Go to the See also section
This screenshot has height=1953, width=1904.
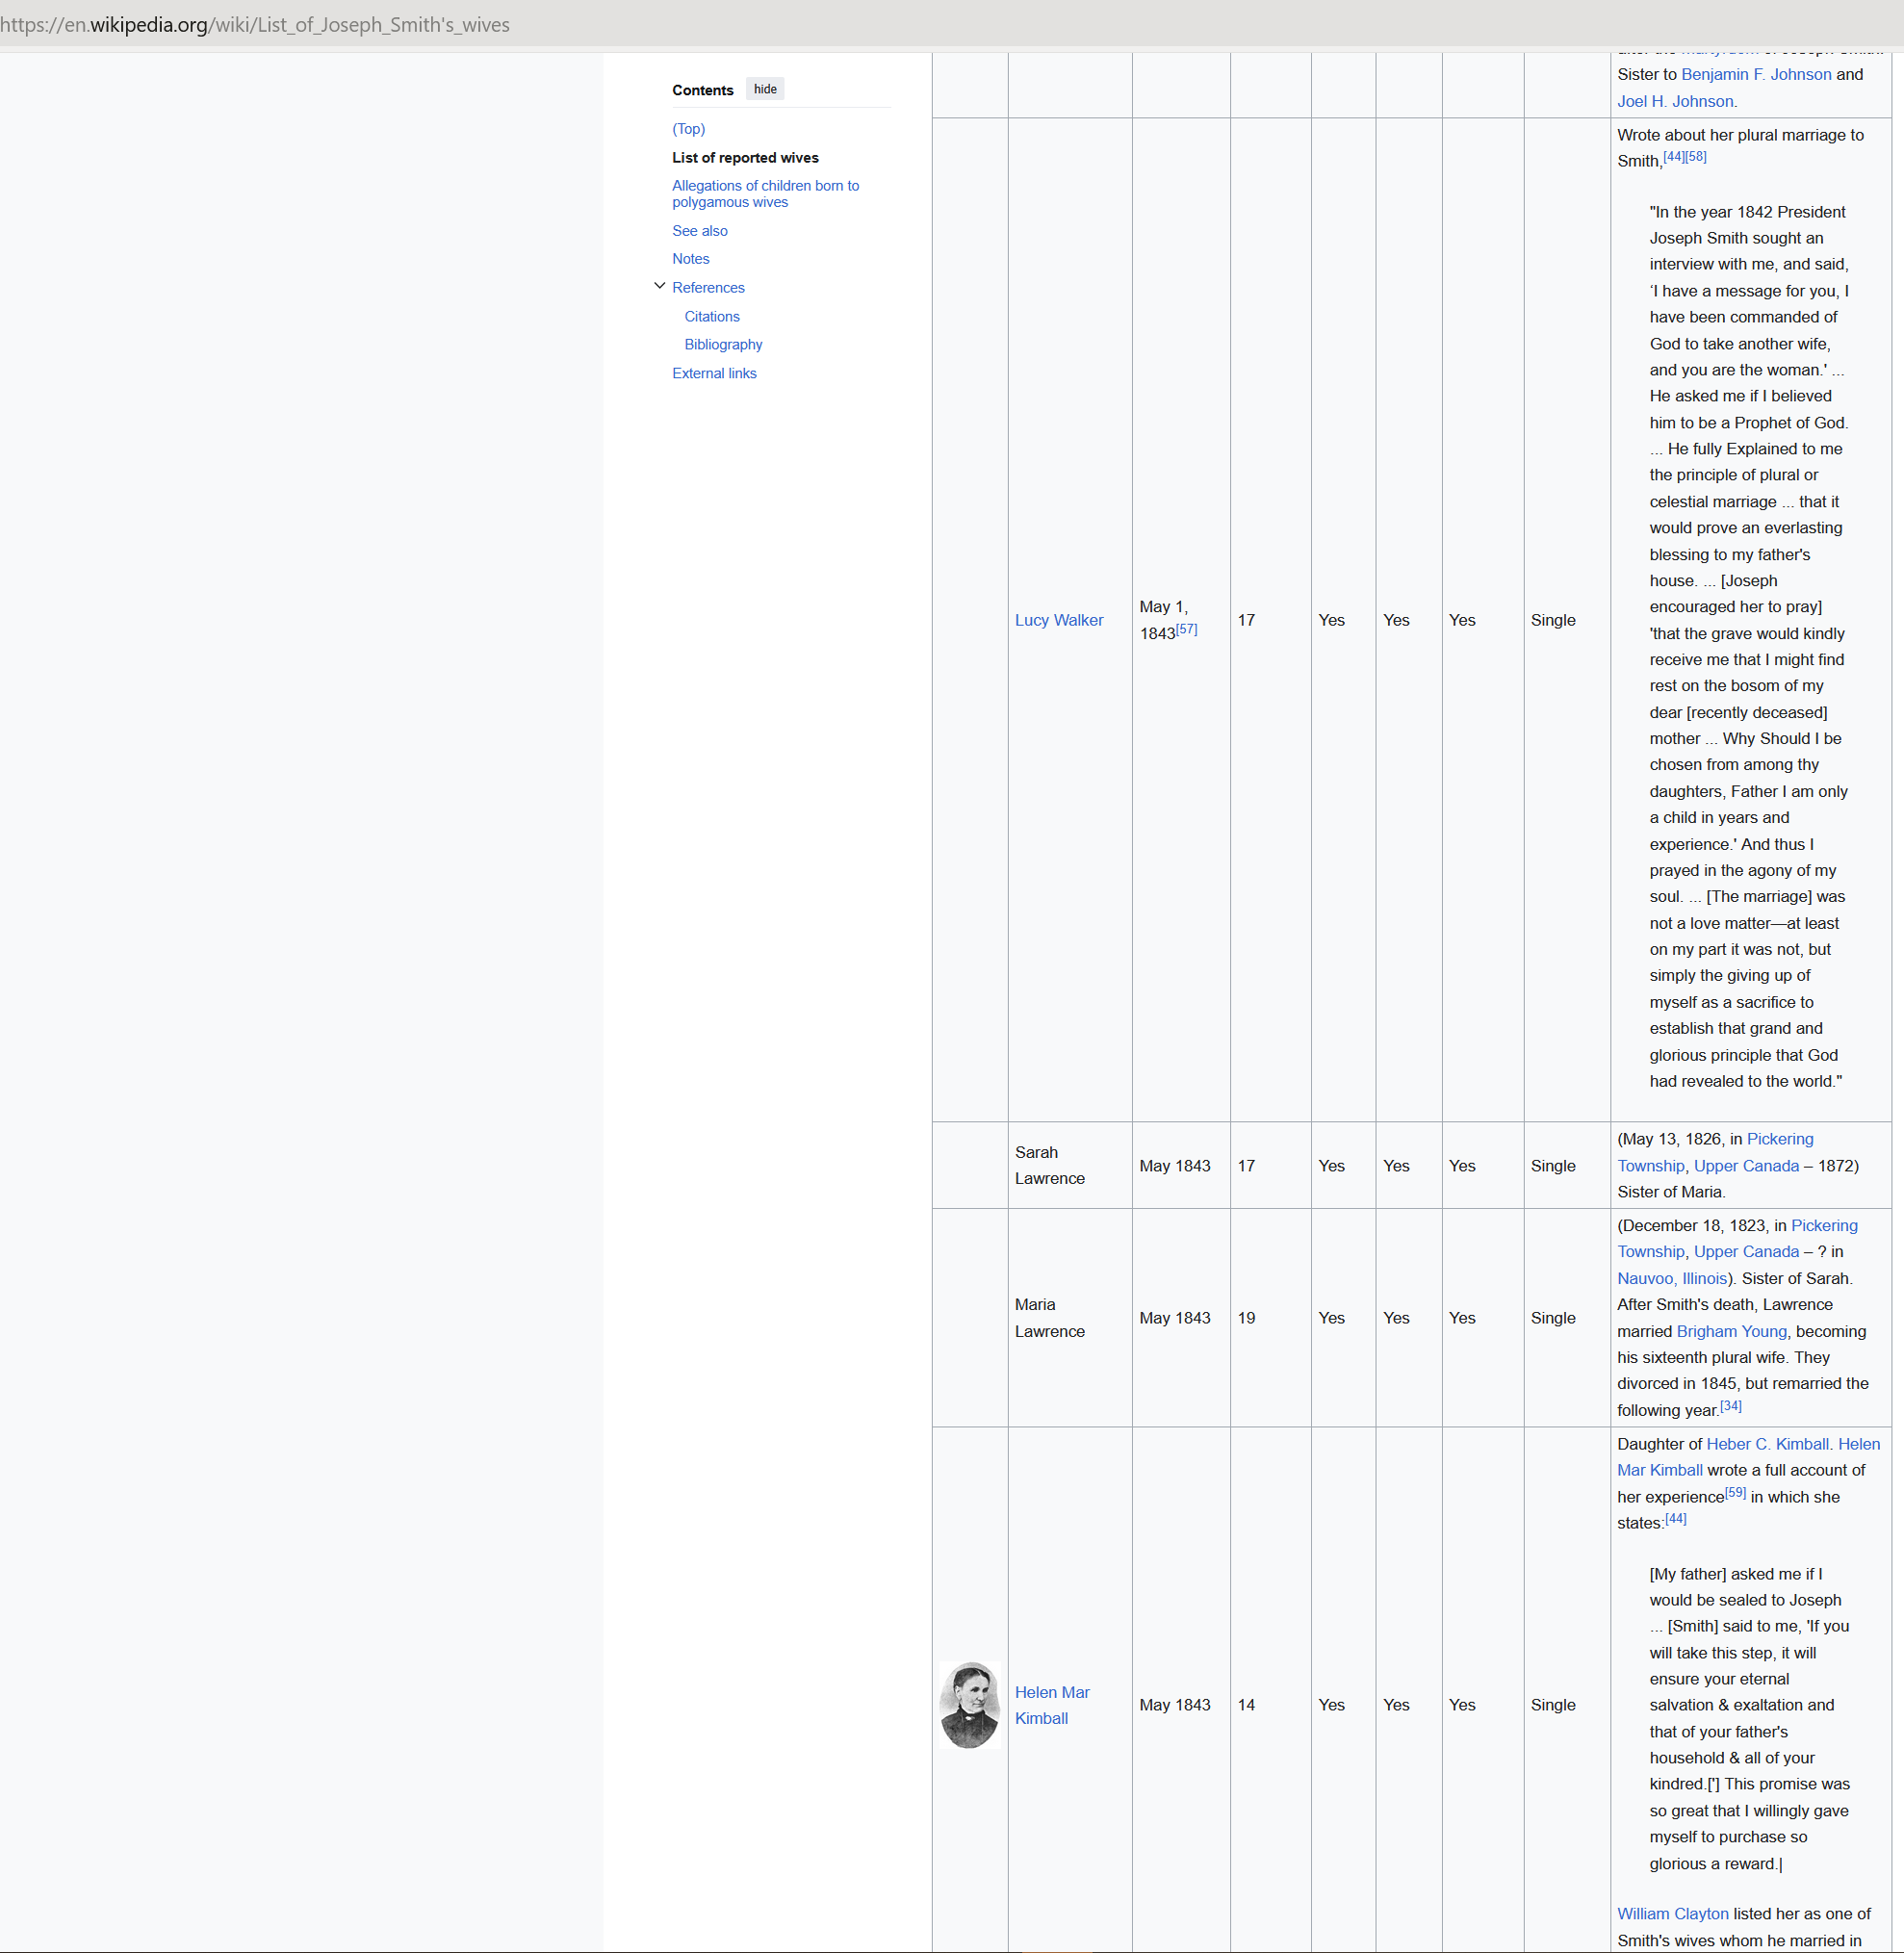(x=699, y=231)
